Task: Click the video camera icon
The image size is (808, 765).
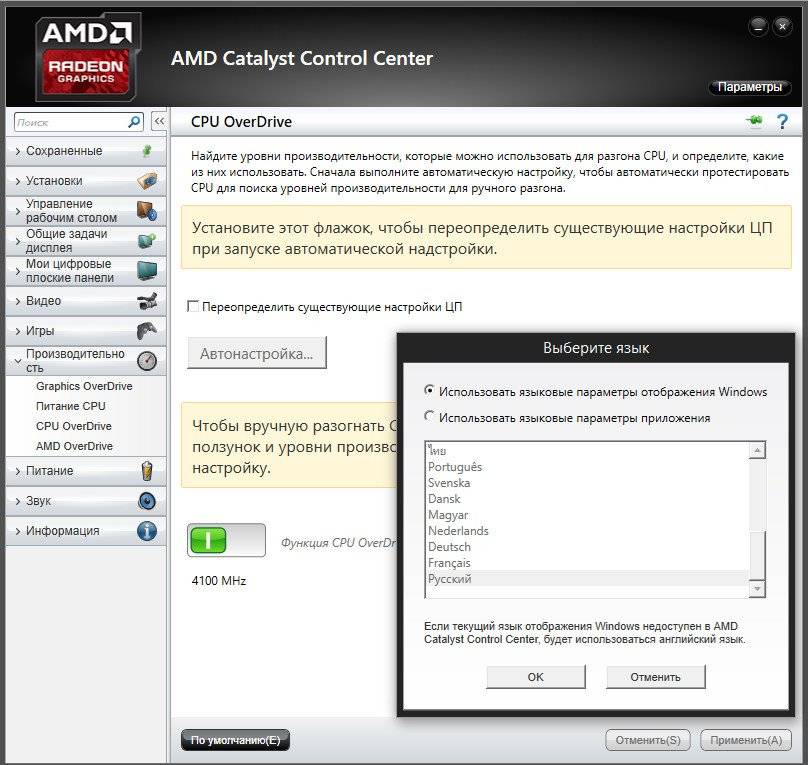Action: pyautogui.click(x=147, y=301)
